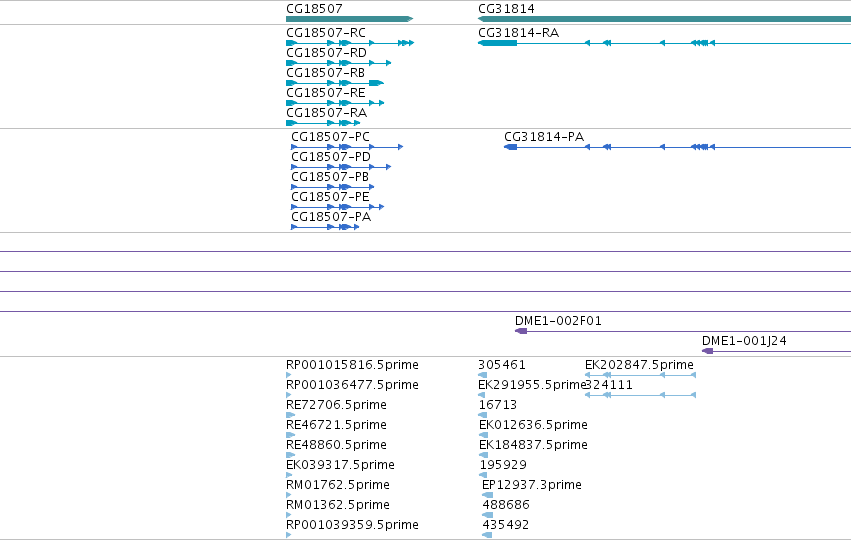Screen dimensions: 851x540
Task: Click the CG18507-PC protein feature
Action: pyautogui.click(x=347, y=147)
